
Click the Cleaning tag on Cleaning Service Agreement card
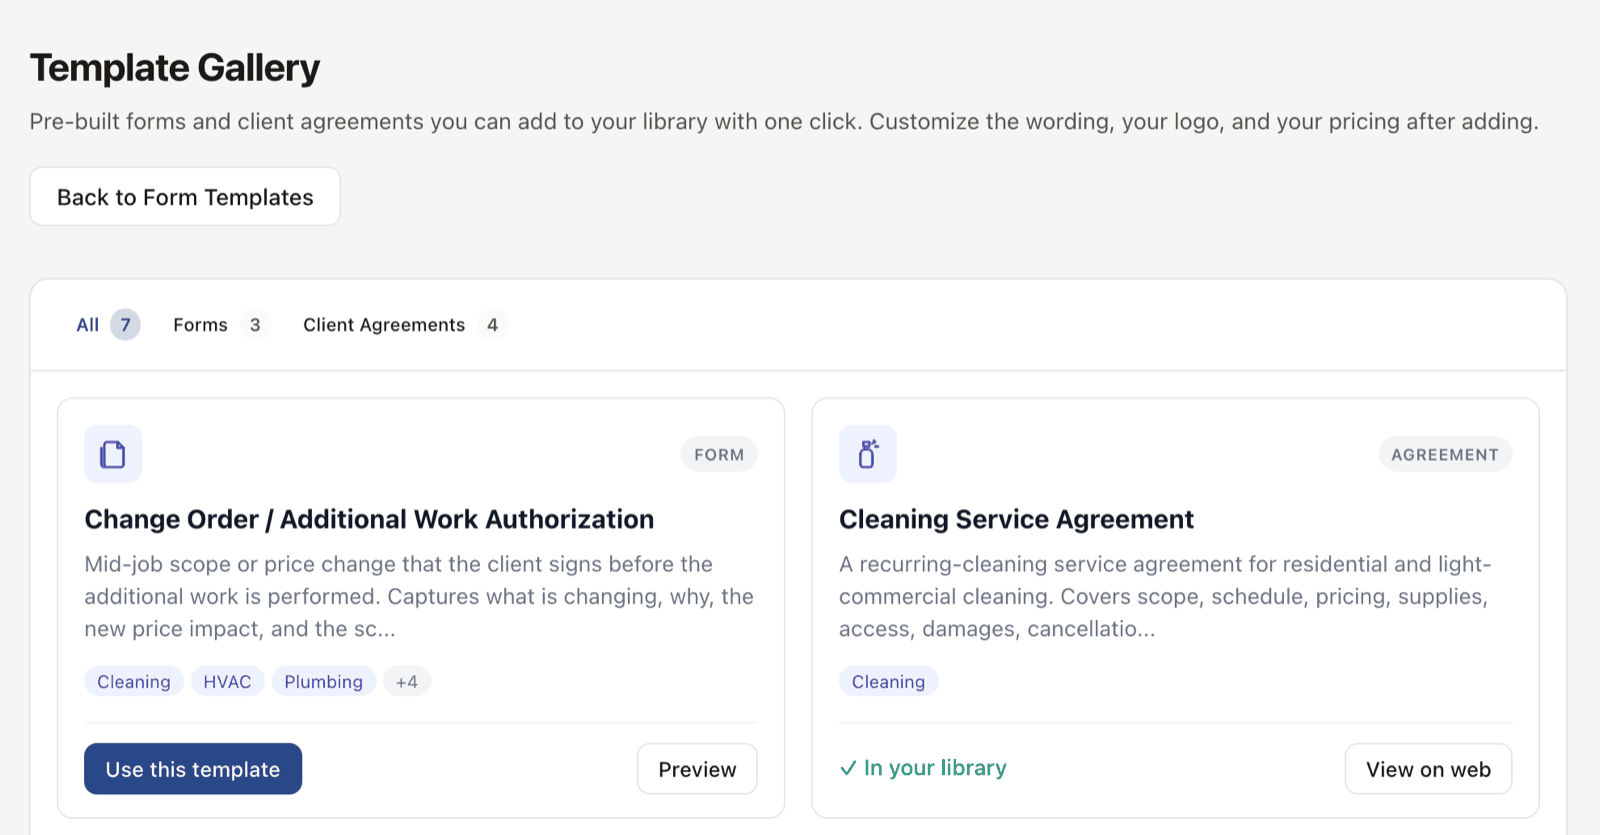tap(889, 682)
